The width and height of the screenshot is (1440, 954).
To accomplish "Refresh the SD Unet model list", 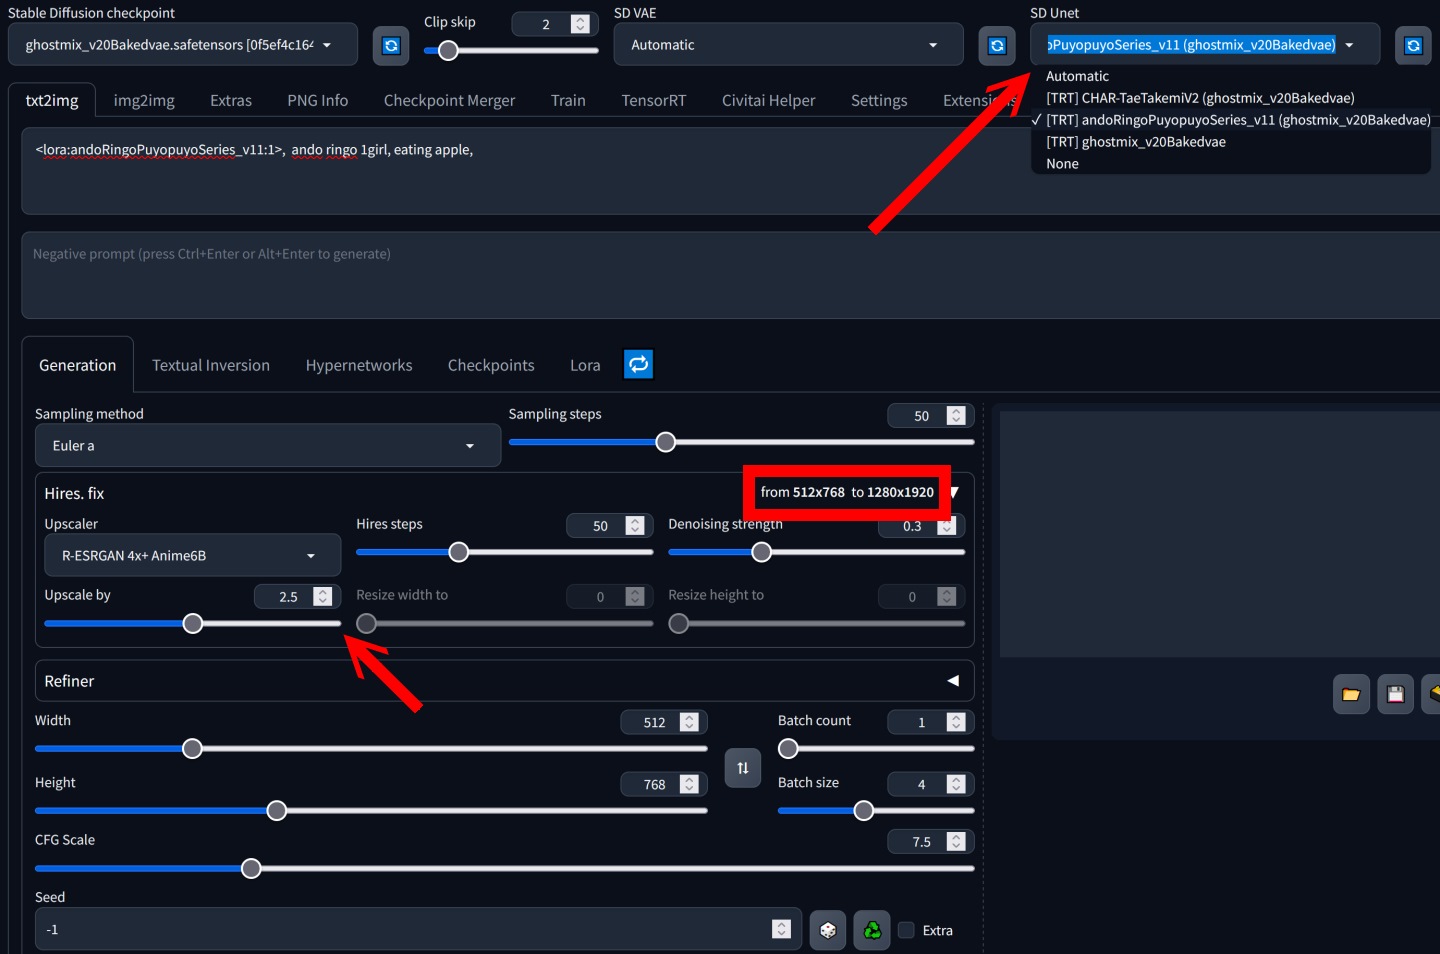I will (x=1413, y=45).
